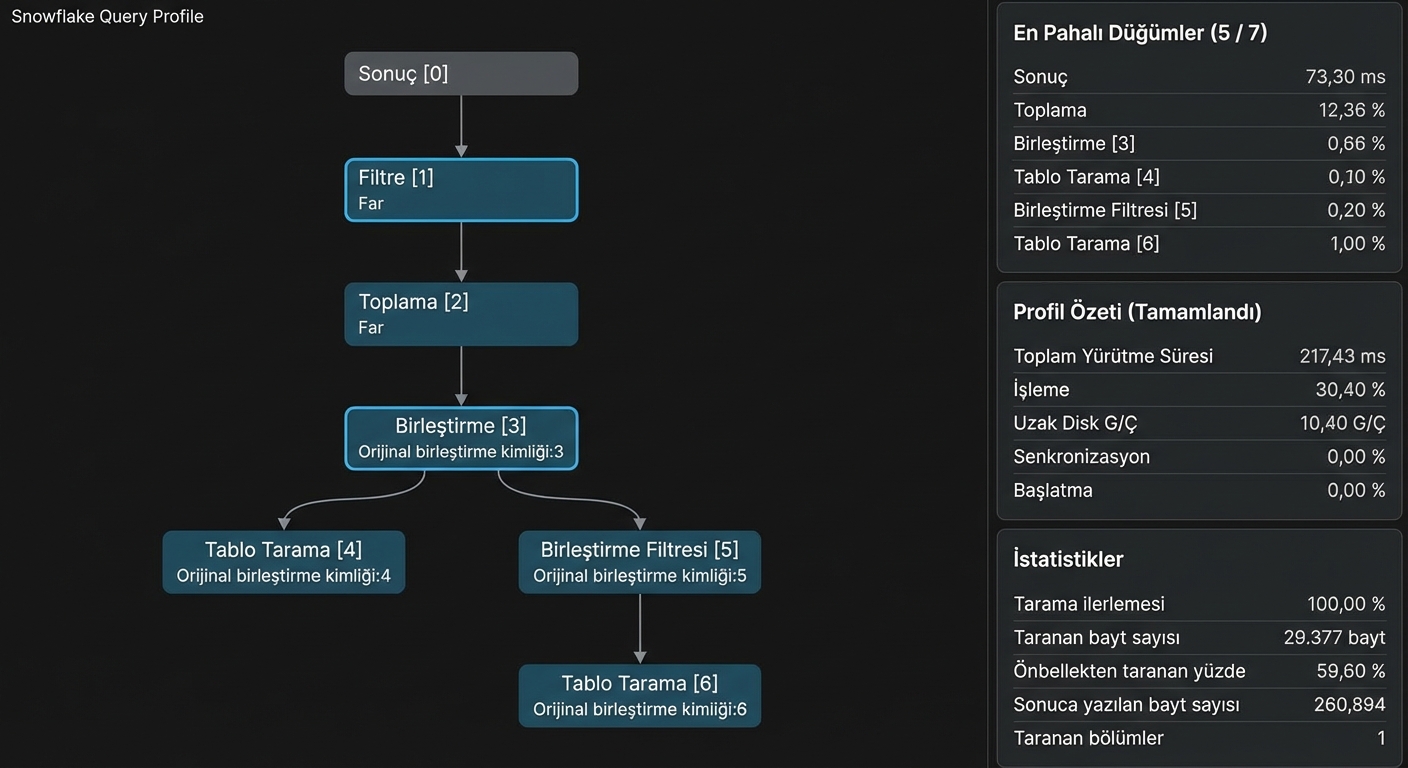Select the Toplama [2] node
The width and height of the screenshot is (1408, 768).
pyautogui.click(x=461, y=314)
